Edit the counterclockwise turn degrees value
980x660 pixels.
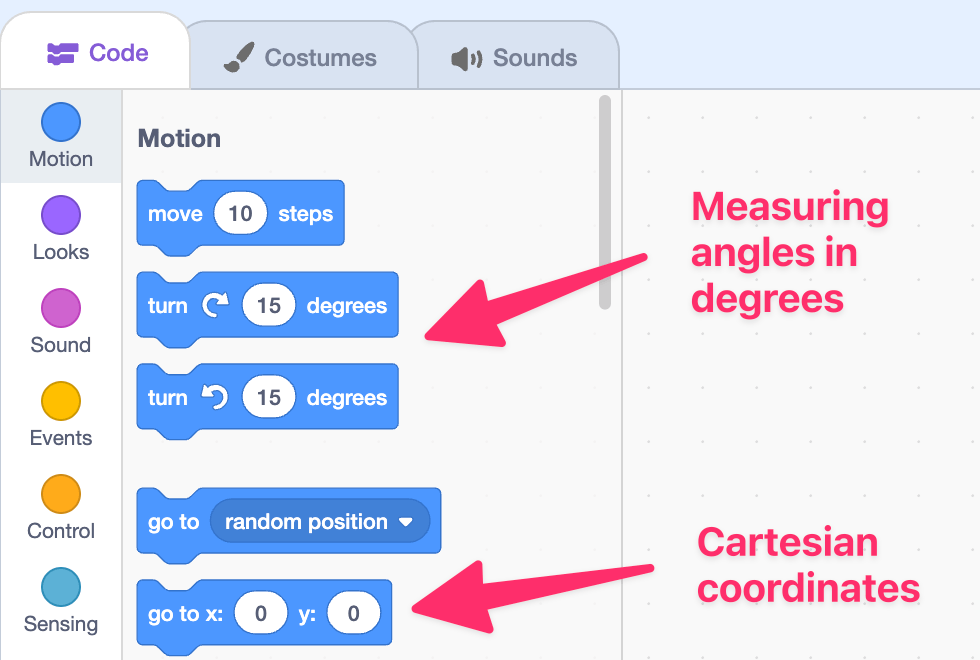[x=268, y=397]
